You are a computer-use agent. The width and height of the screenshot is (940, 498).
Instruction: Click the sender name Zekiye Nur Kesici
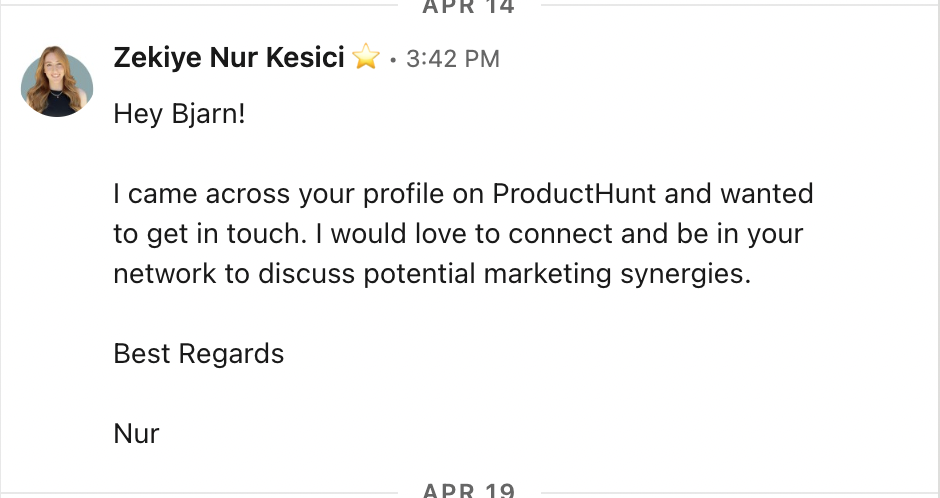coord(229,58)
